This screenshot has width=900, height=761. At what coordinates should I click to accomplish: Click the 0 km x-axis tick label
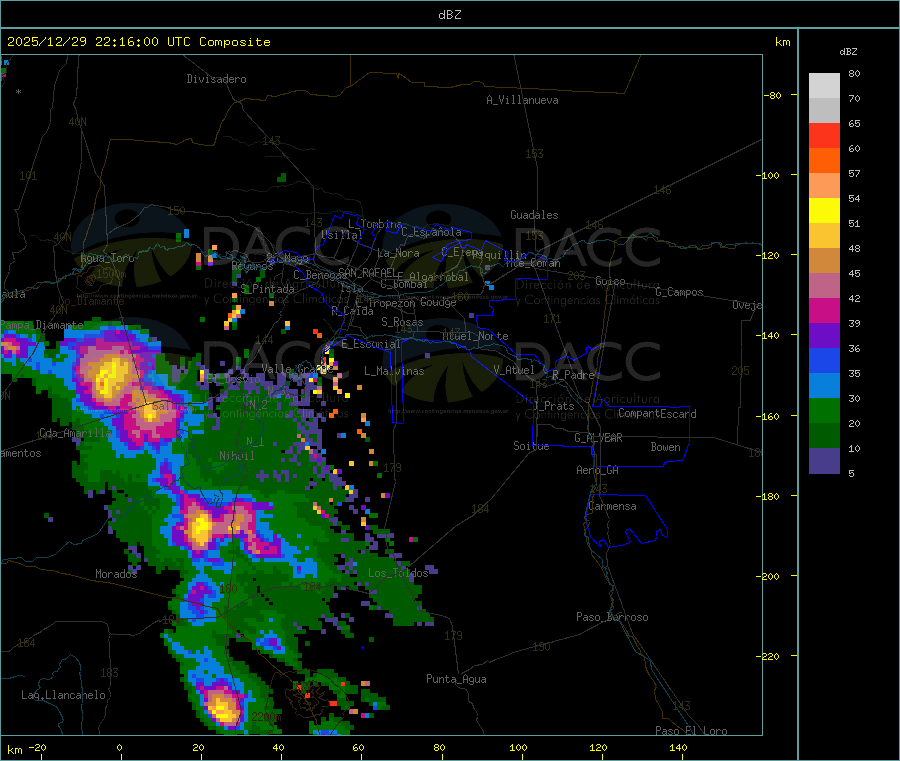[x=119, y=747]
